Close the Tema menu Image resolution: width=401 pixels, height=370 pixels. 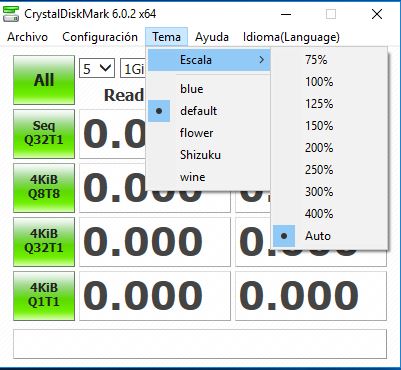point(166,37)
